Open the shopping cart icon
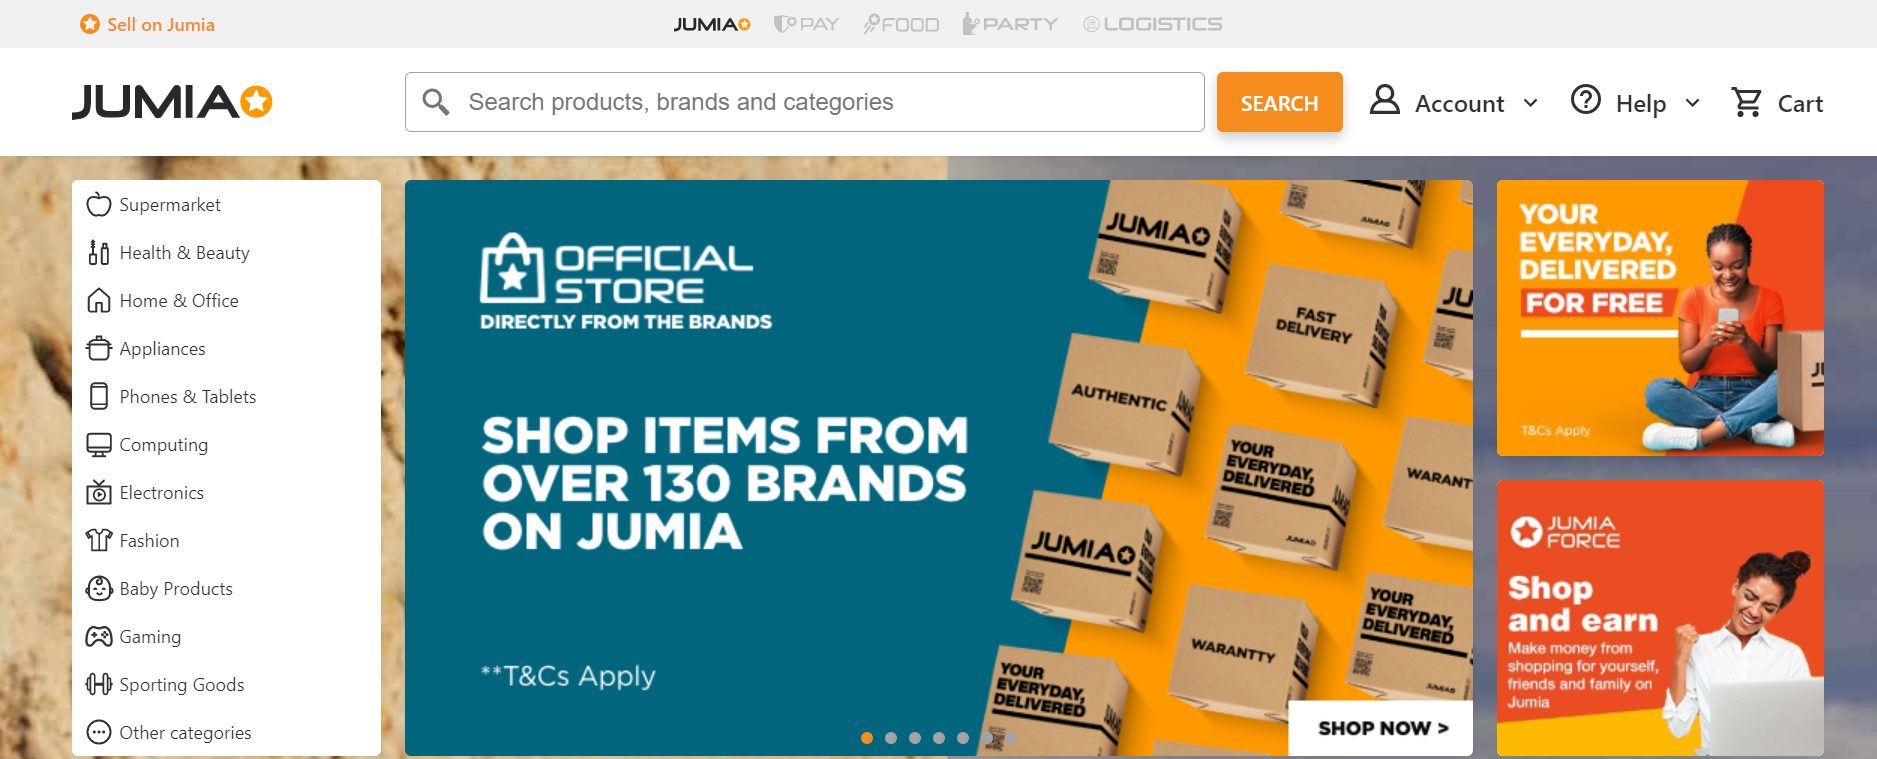1877x759 pixels. pos(1747,102)
